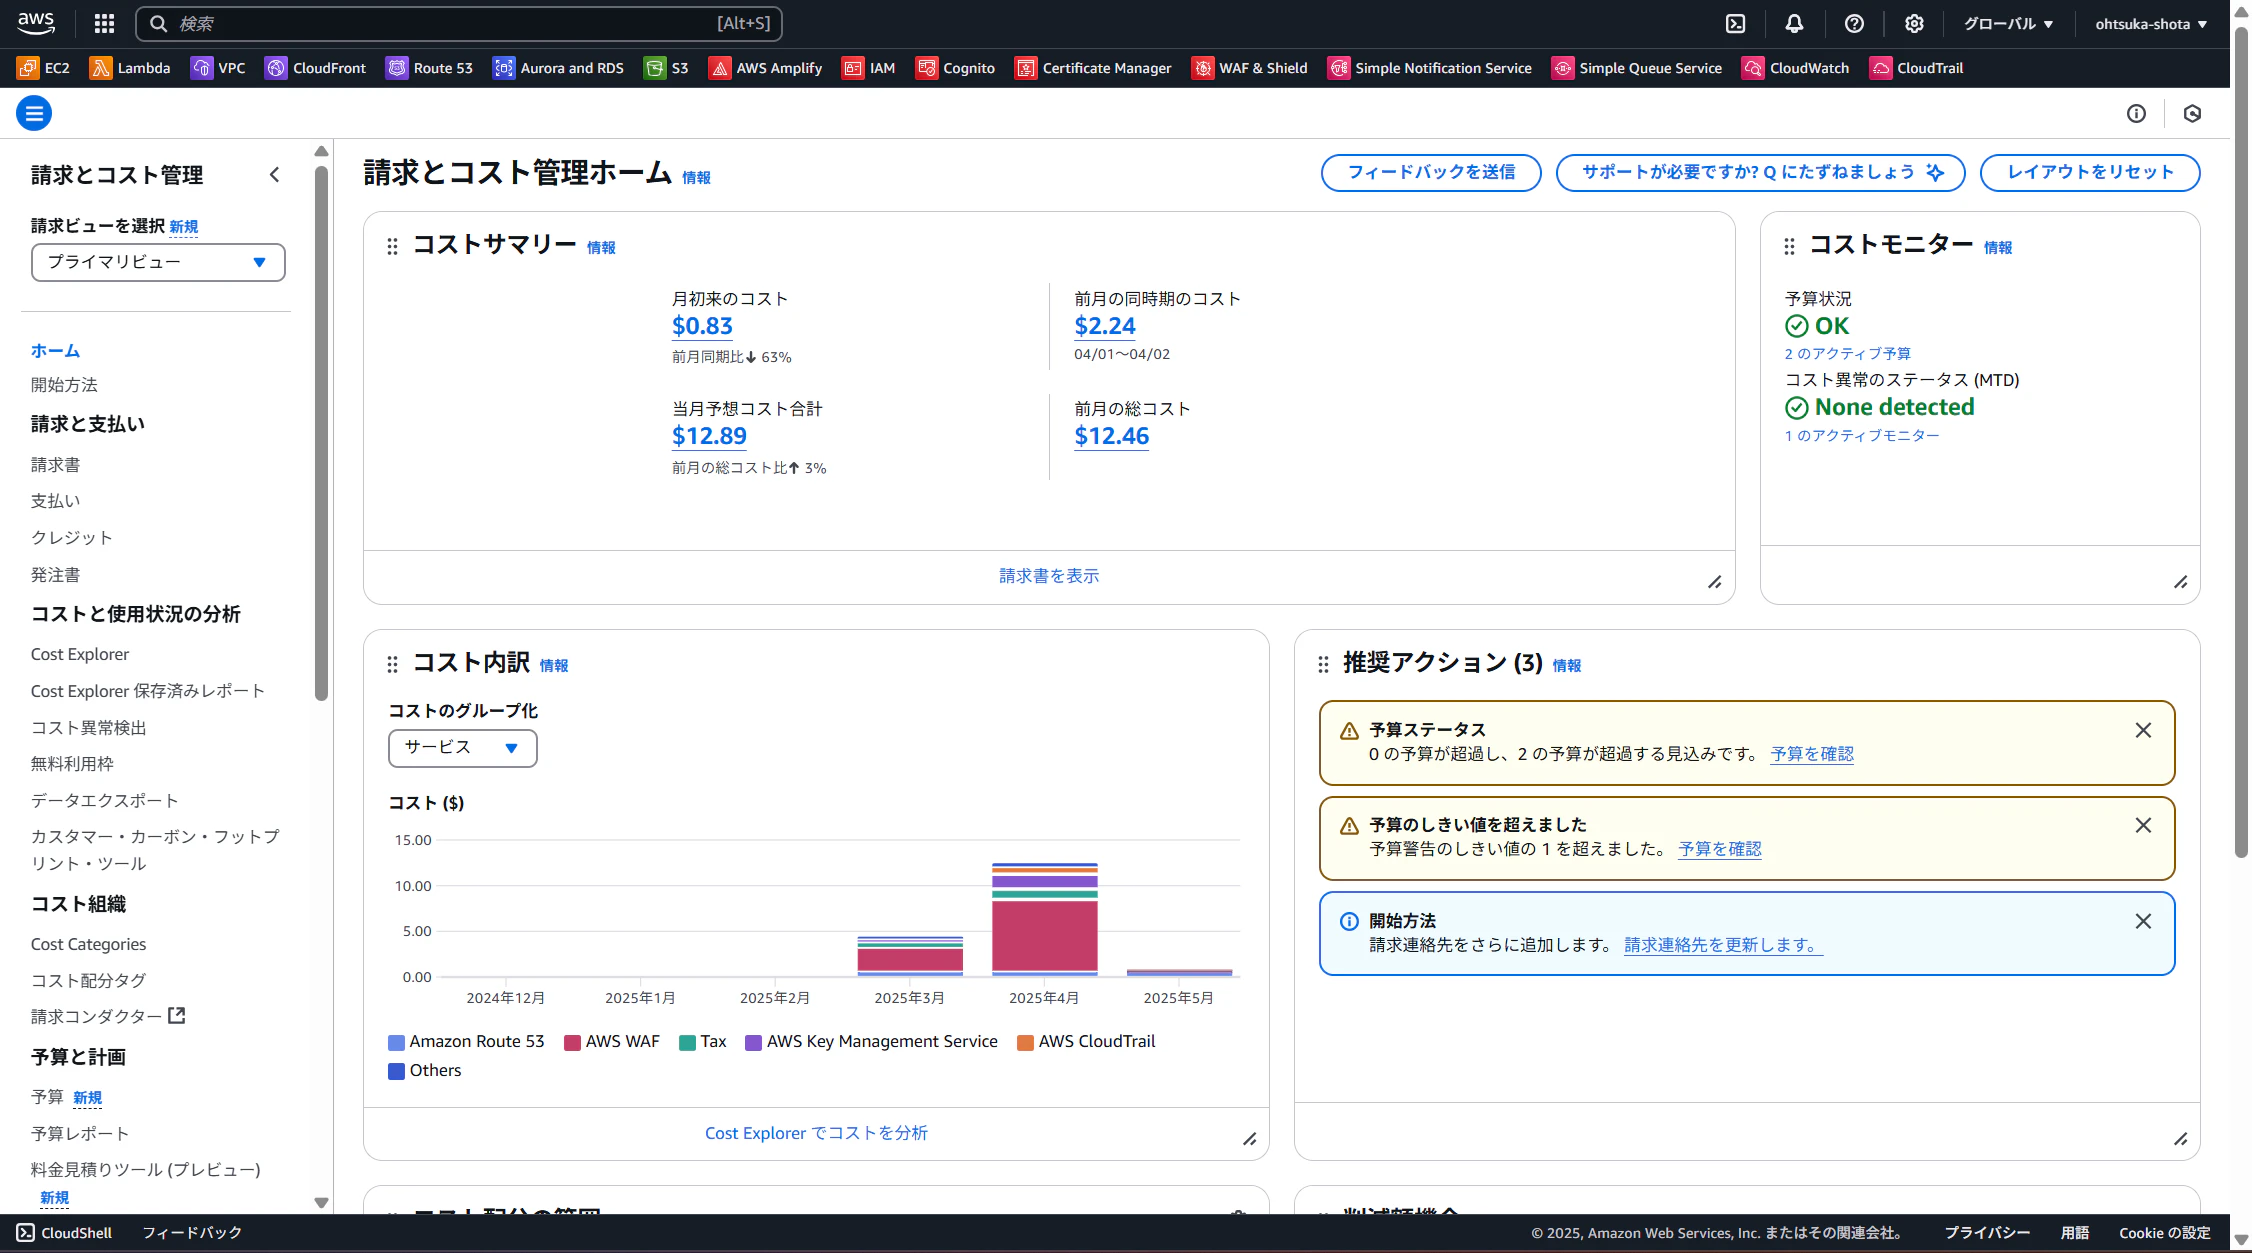The width and height of the screenshot is (2252, 1253).
Task: Open the settings gear in the top bar
Action: click(x=1914, y=24)
